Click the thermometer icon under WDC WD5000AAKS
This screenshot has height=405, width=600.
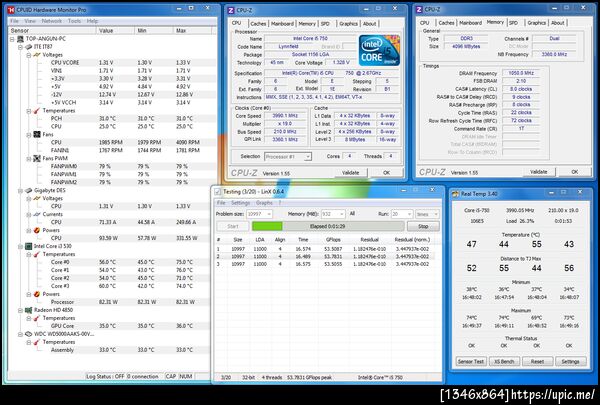click(37, 342)
